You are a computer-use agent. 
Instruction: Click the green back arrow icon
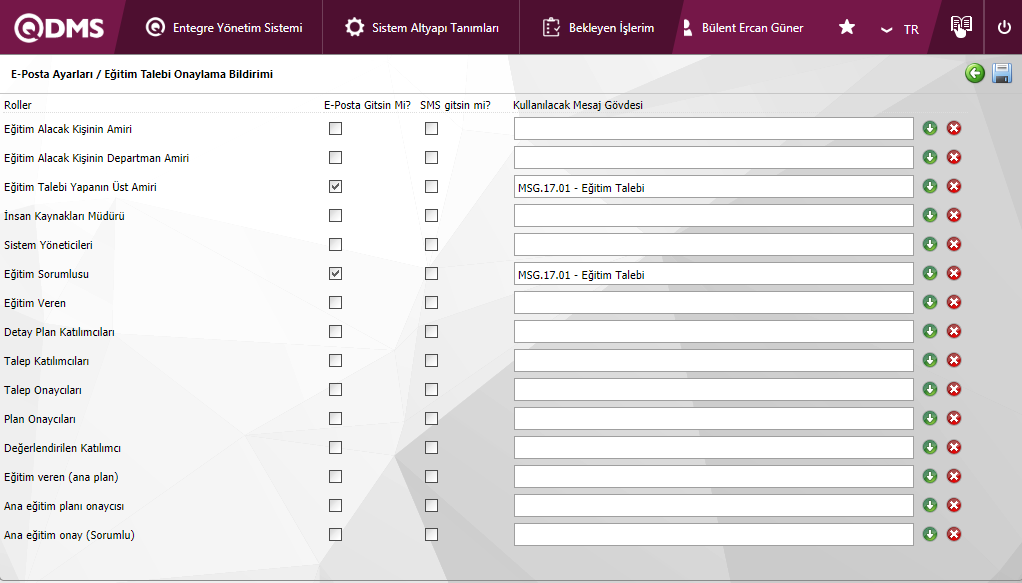[x=975, y=74]
